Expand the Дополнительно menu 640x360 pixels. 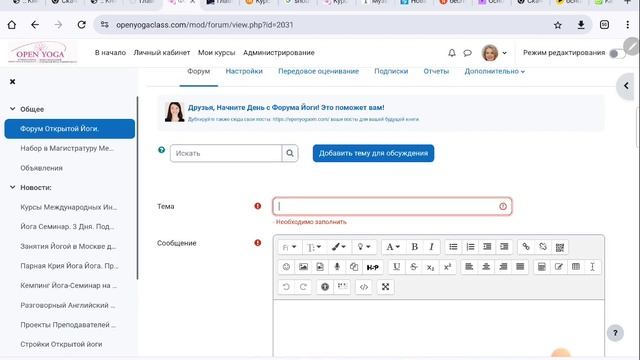click(495, 71)
